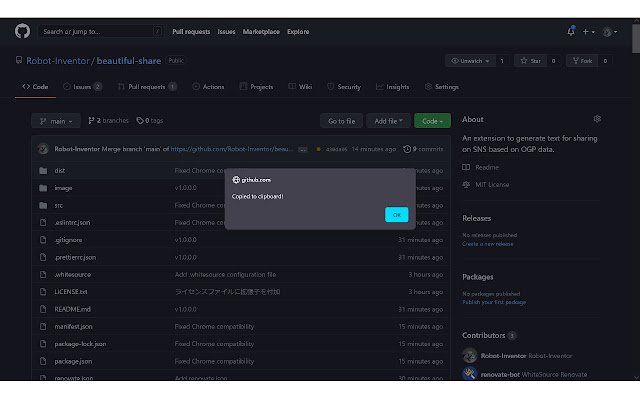Open the repository Settings tab
The height and width of the screenshot is (400, 640).
442,87
